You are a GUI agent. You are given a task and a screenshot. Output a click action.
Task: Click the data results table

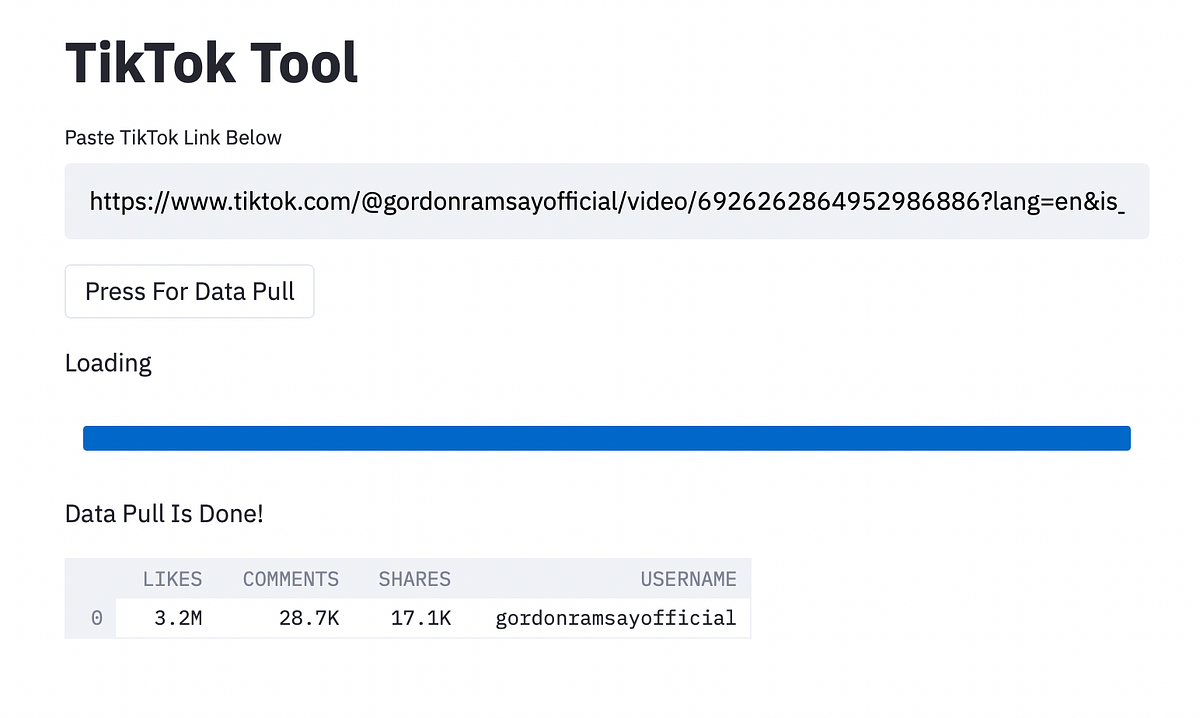coord(407,598)
